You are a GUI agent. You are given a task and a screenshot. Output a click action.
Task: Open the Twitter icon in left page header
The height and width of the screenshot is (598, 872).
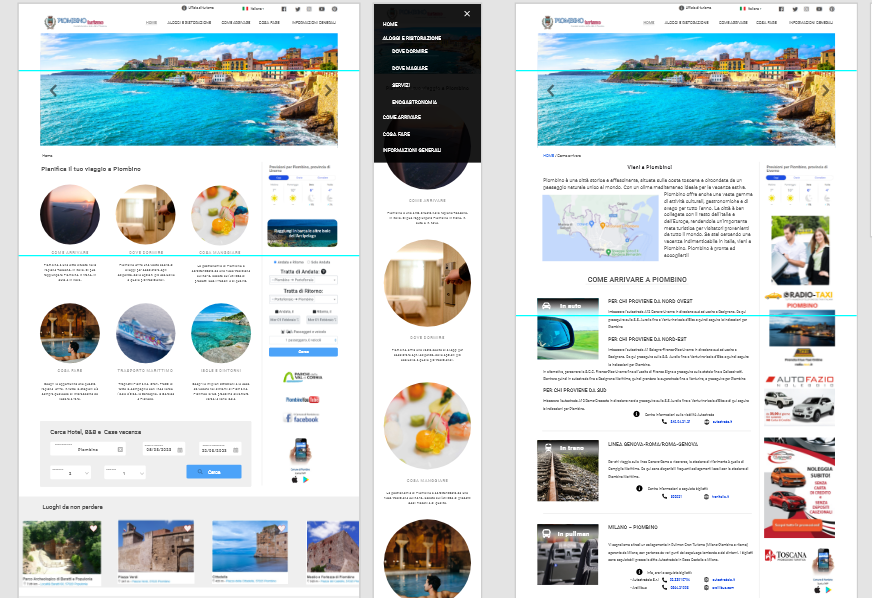tap(296, 8)
